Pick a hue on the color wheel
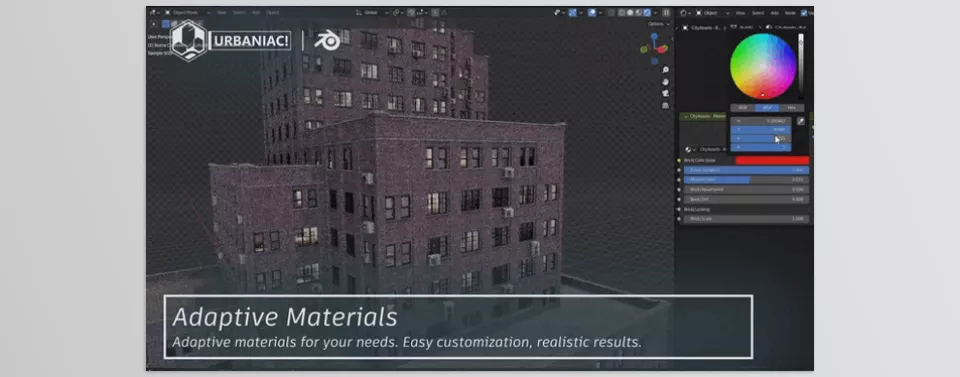The width and height of the screenshot is (960, 377). click(x=762, y=66)
